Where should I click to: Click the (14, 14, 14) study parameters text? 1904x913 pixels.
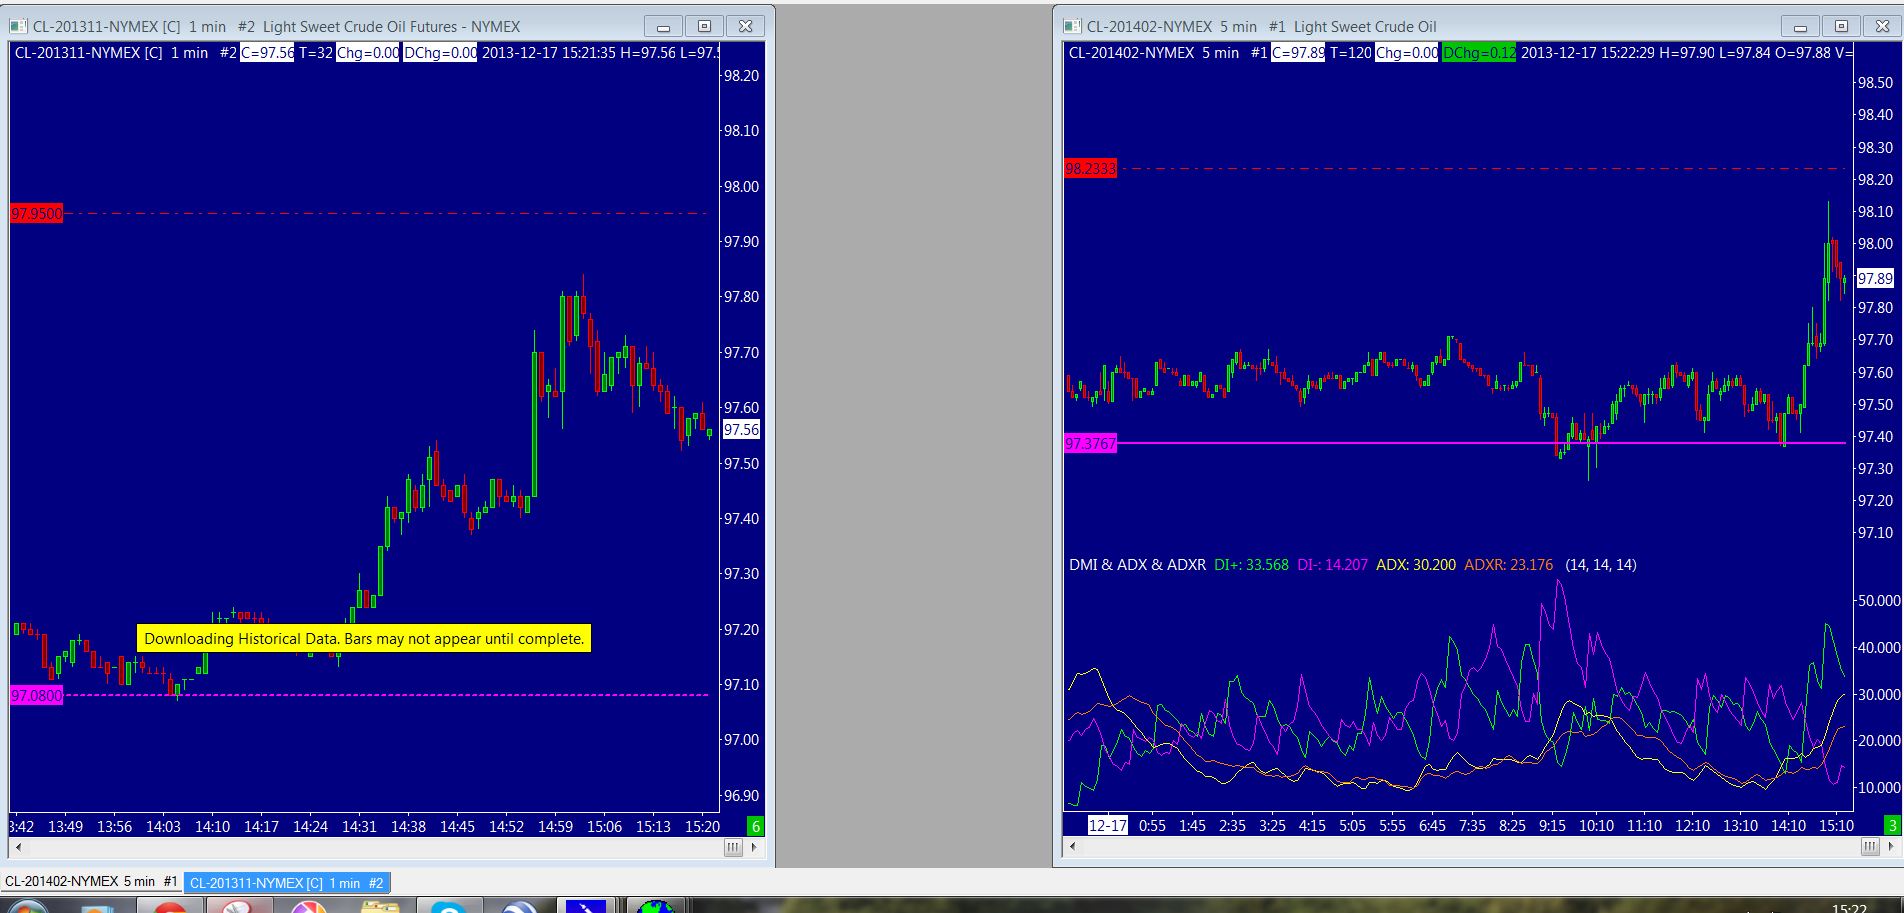pos(1601,565)
